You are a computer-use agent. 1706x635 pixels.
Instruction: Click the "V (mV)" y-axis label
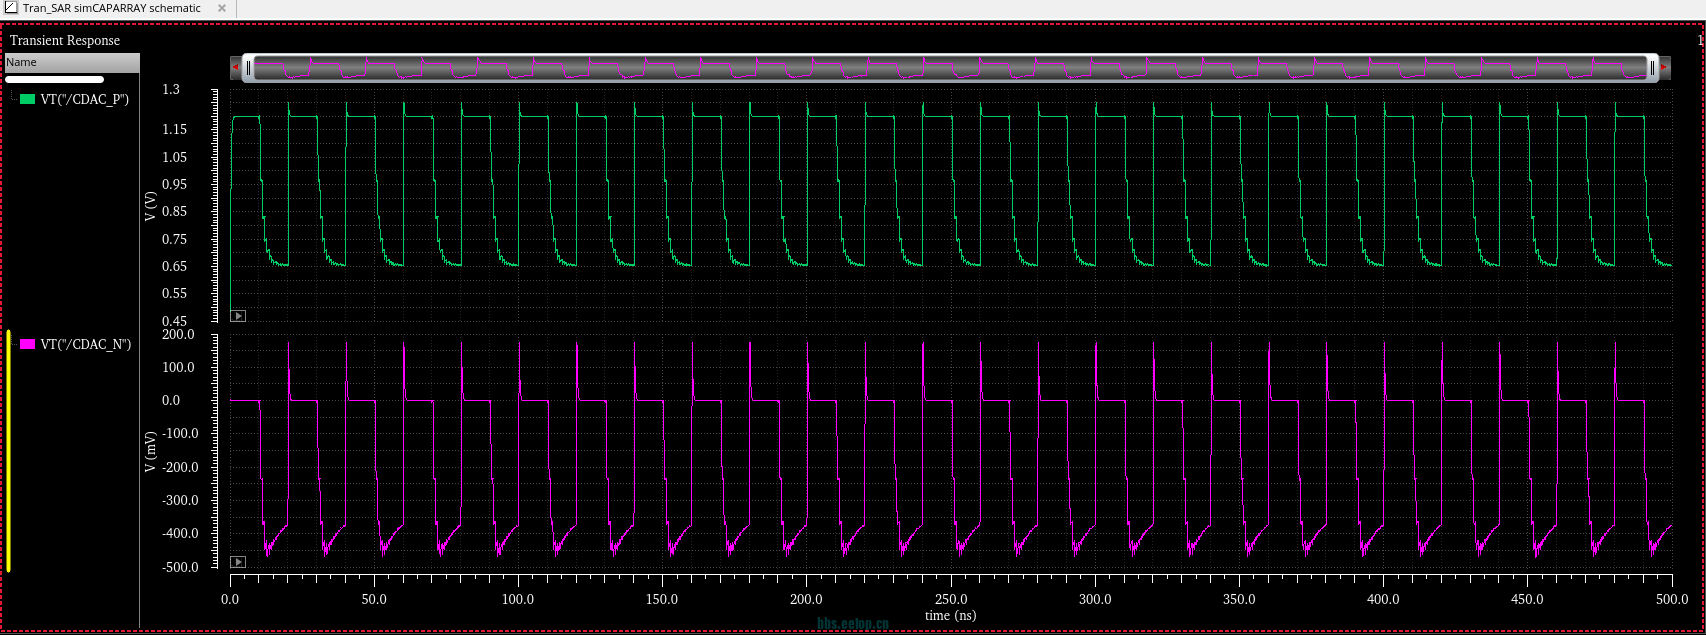click(150, 452)
